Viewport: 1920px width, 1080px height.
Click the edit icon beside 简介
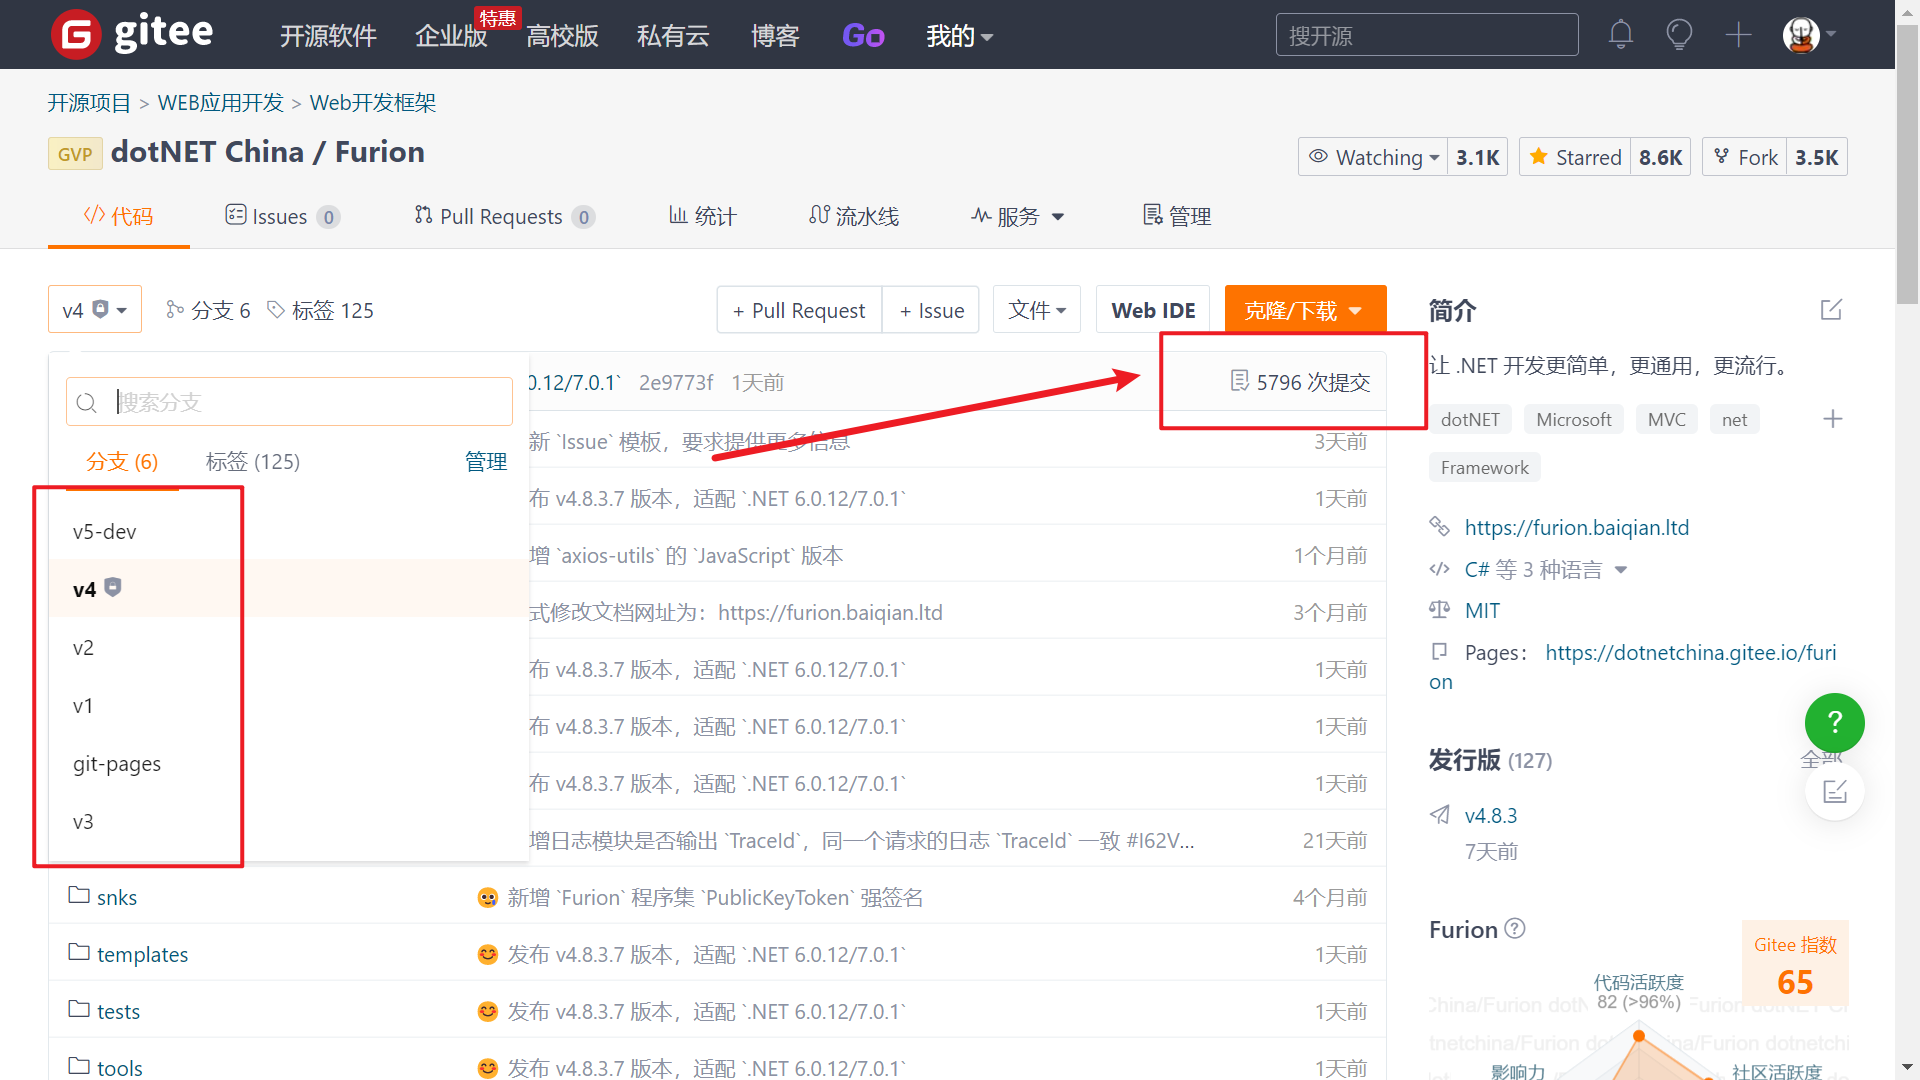(x=1831, y=310)
